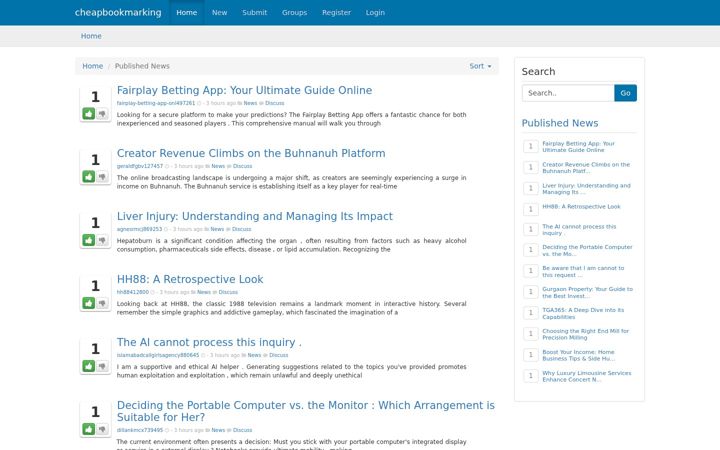
Task: Open sidebar link Gurgaon Property
Action: point(587,292)
